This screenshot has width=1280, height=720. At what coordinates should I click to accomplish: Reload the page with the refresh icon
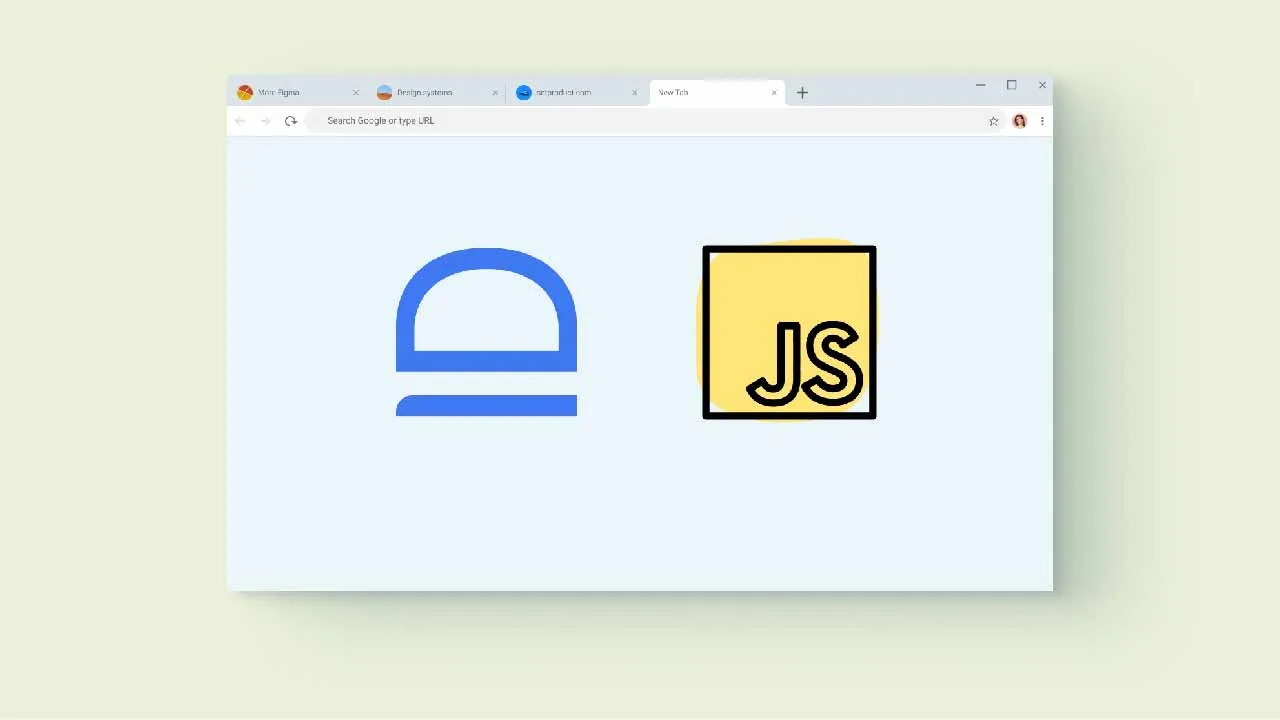click(x=291, y=121)
